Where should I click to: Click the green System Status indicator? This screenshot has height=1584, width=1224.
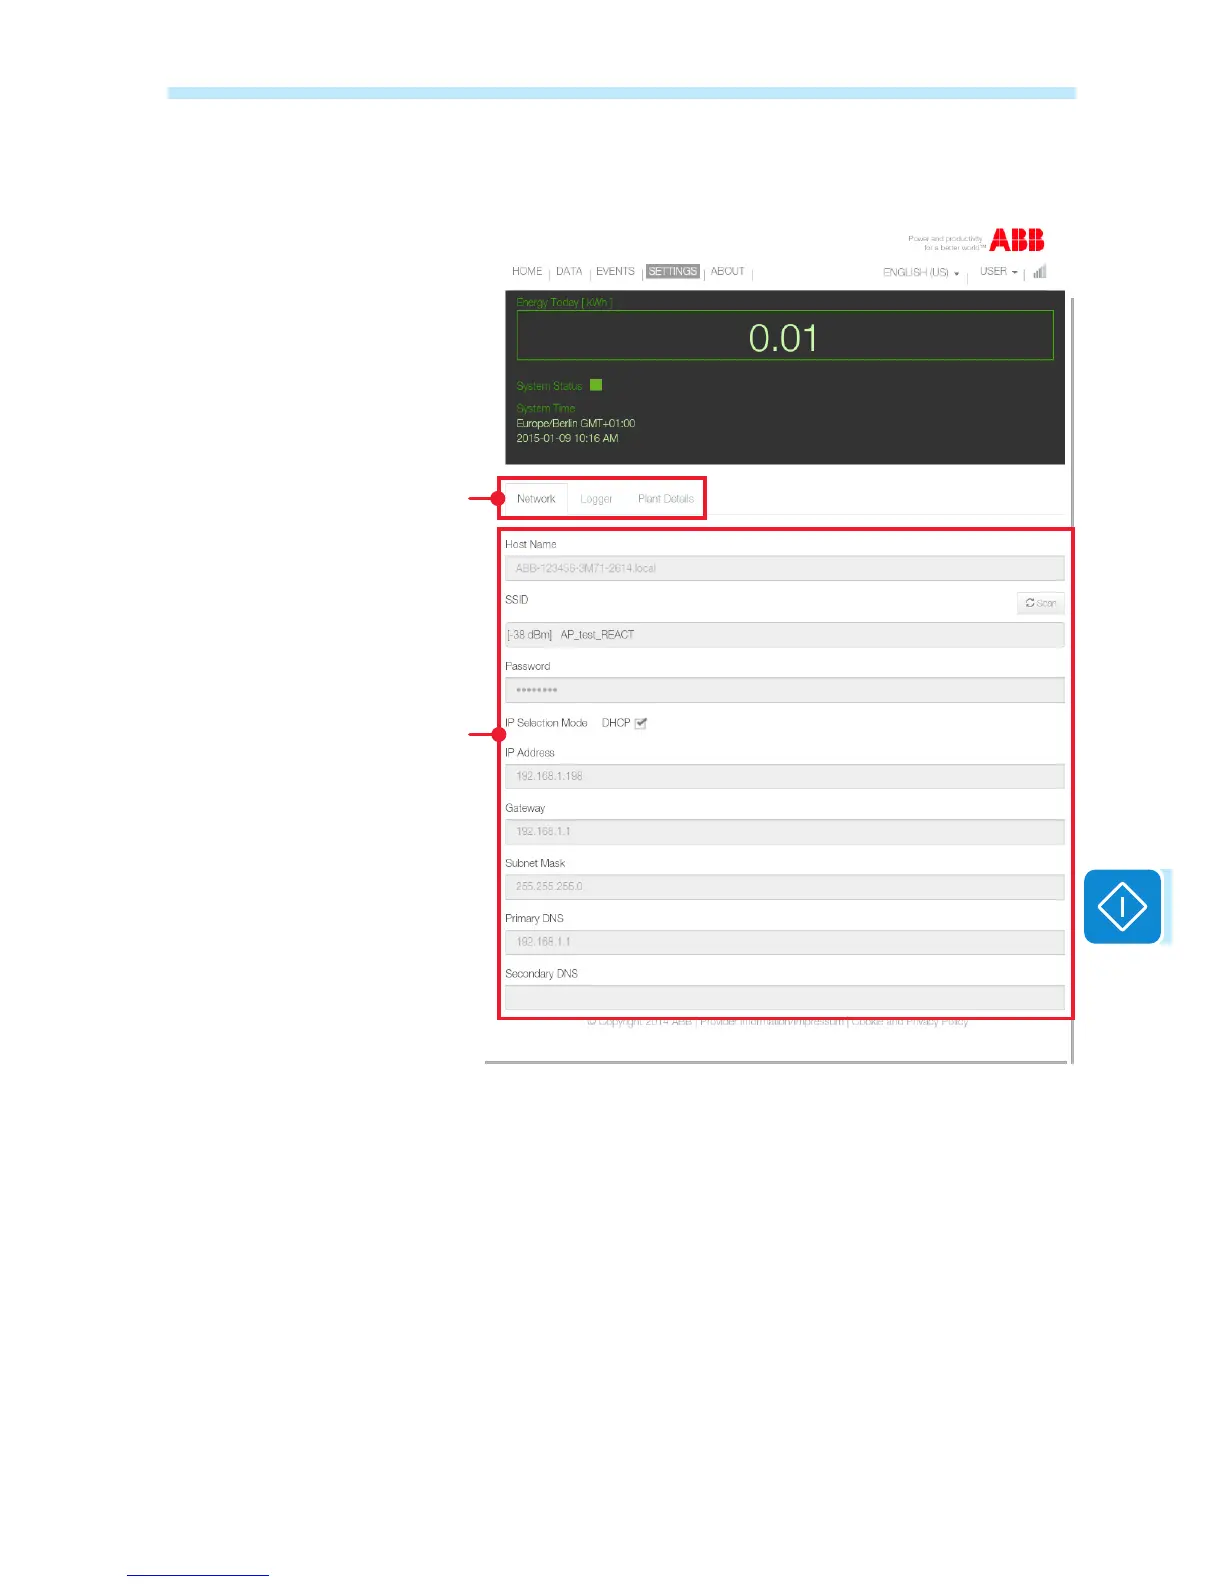[596, 385]
